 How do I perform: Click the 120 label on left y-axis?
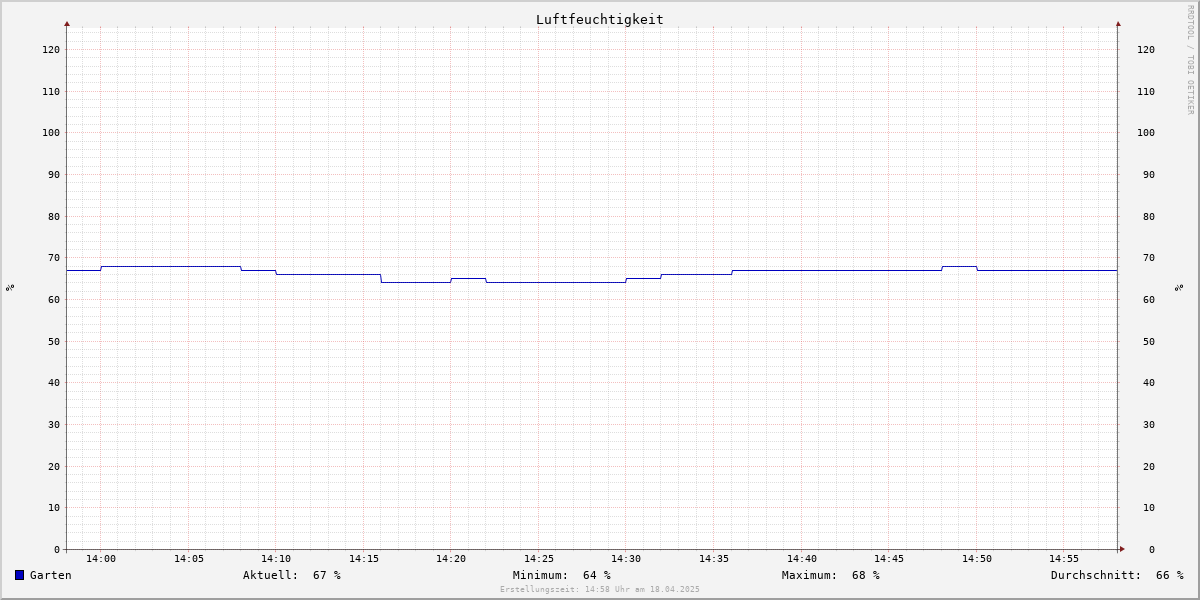coord(51,49)
